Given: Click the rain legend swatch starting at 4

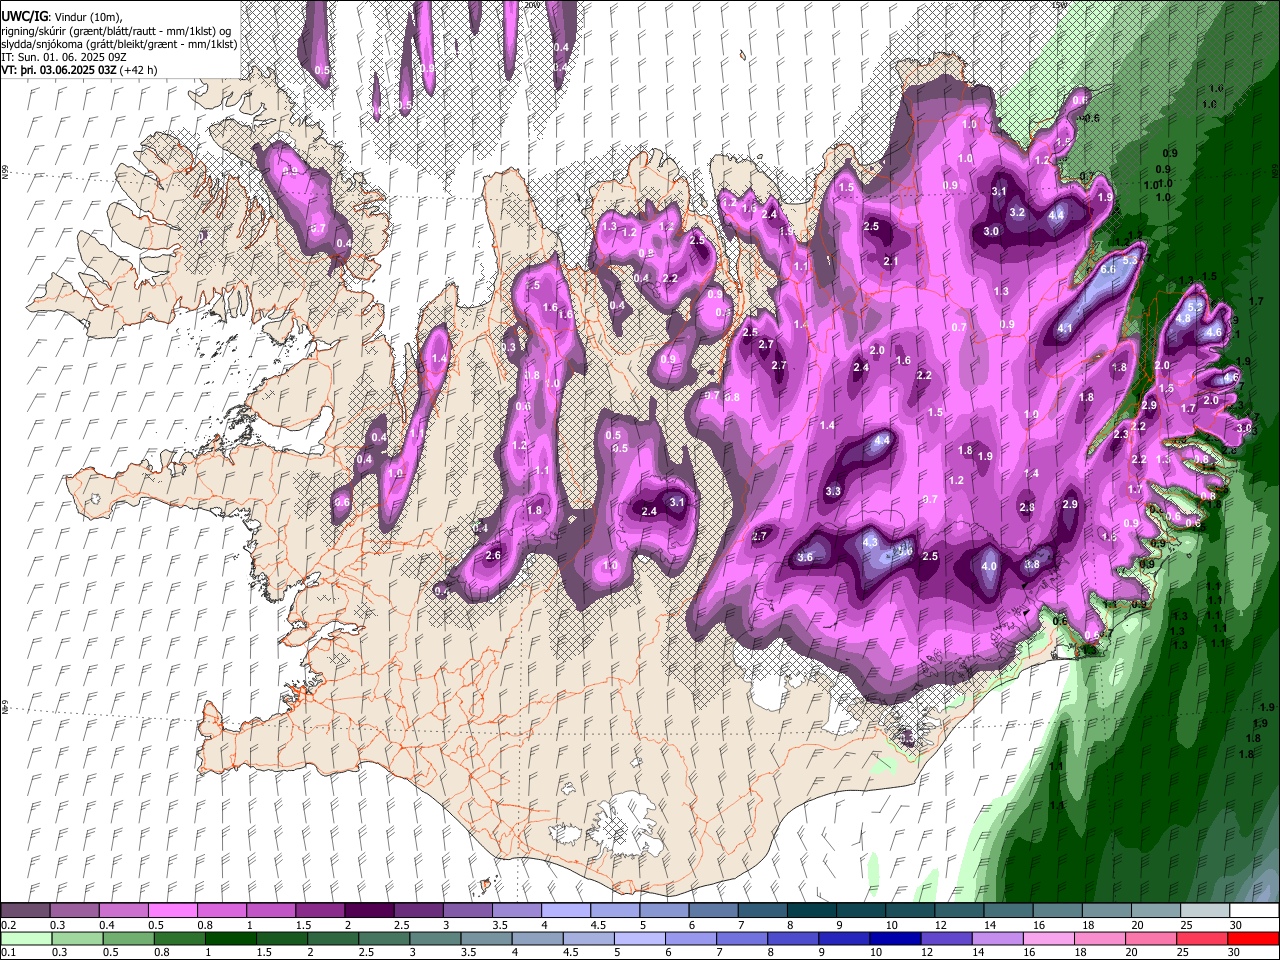Looking at the screenshot, I should 537,939.
